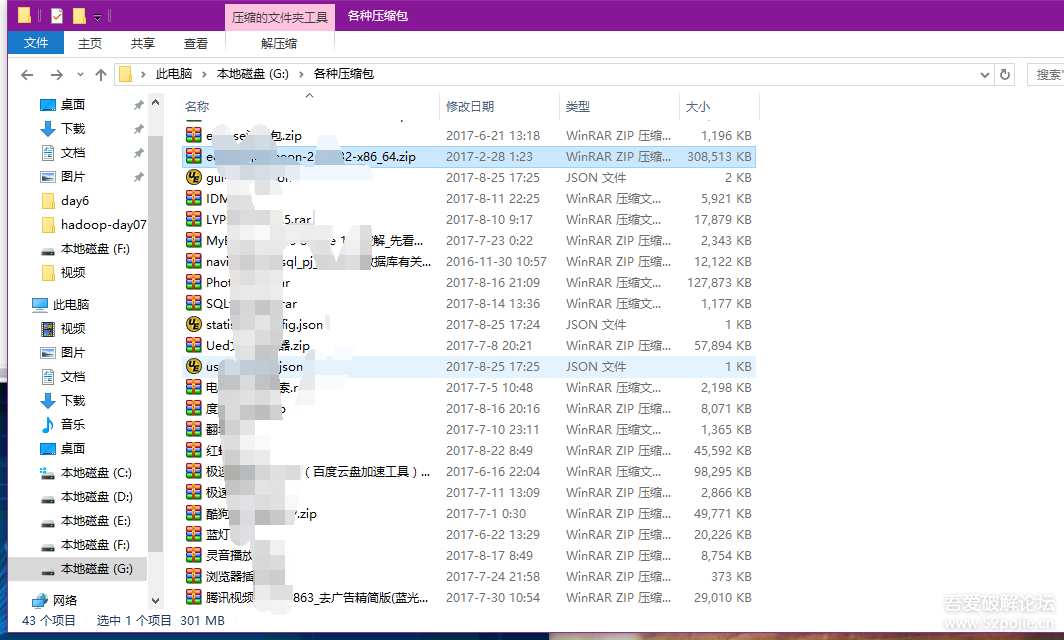Viewport: 1064px width, 640px height.
Task: Open the recent locations dropdown arrow
Action: [80, 74]
